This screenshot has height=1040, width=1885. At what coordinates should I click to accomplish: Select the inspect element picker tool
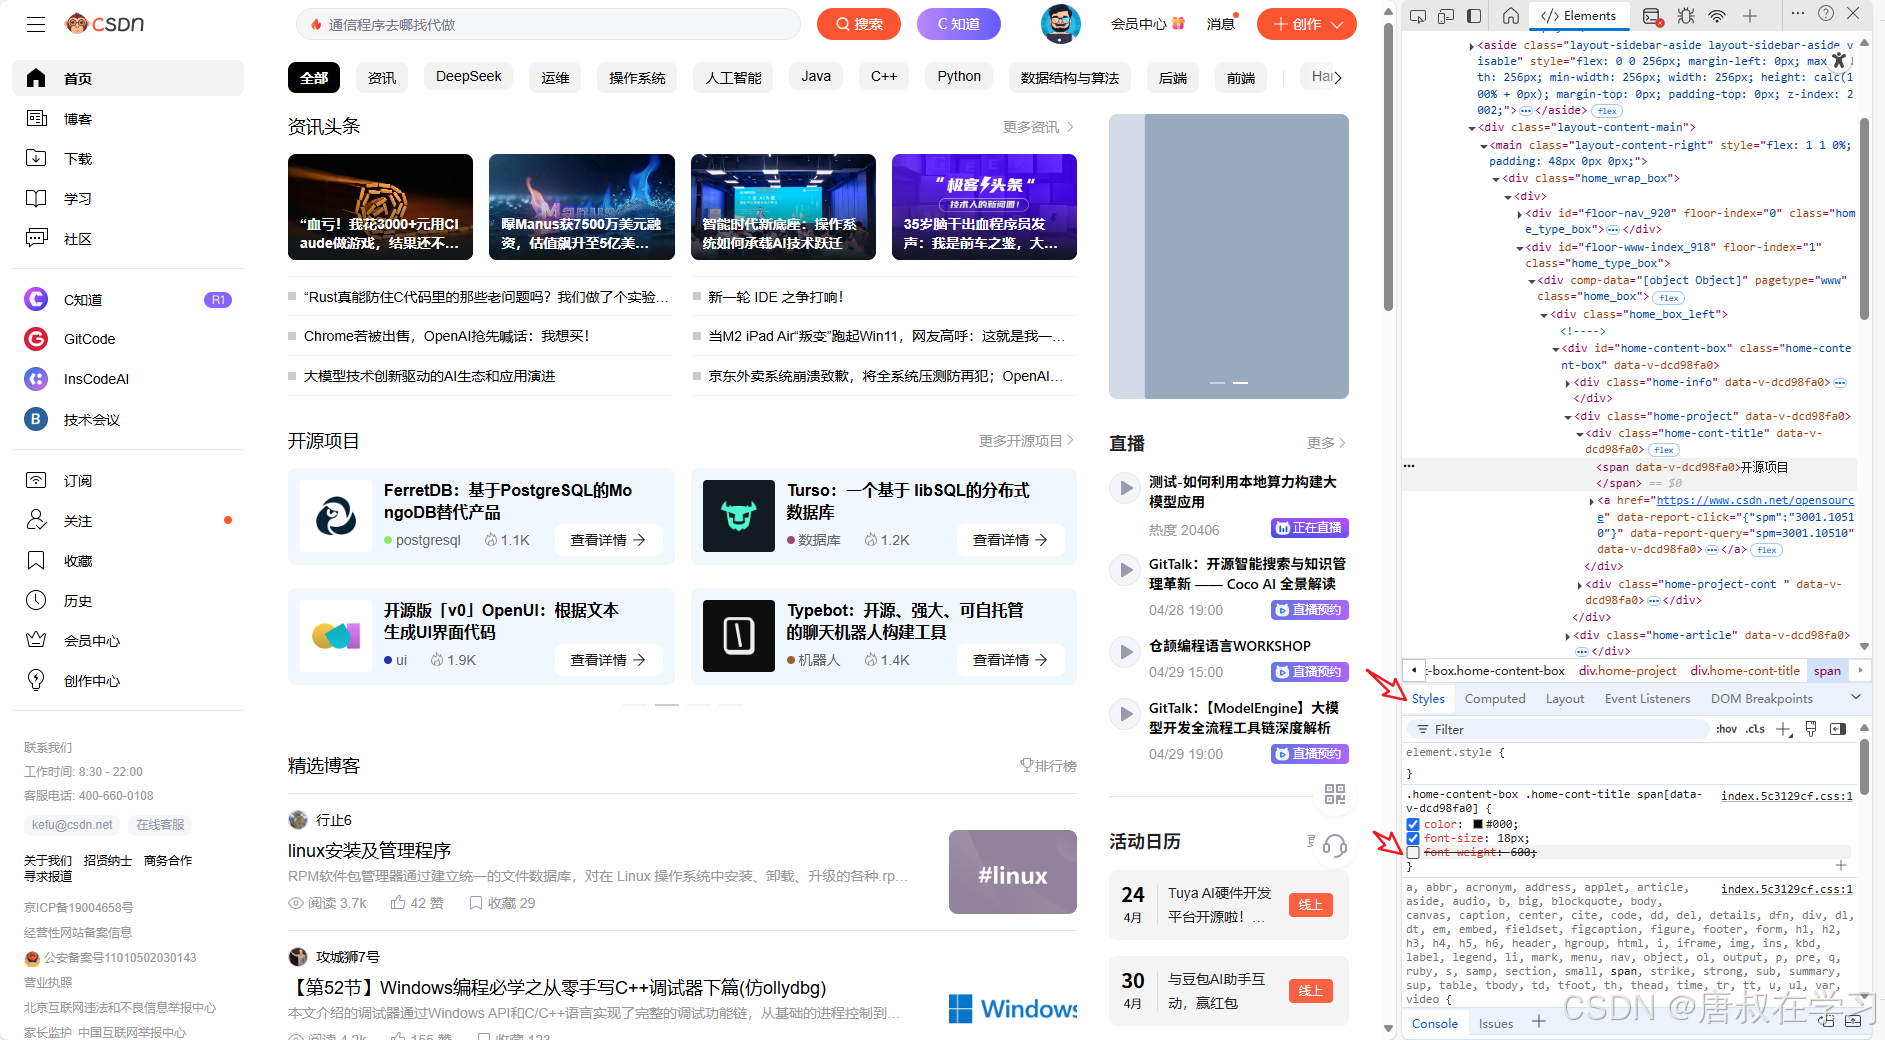coord(1418,16)
